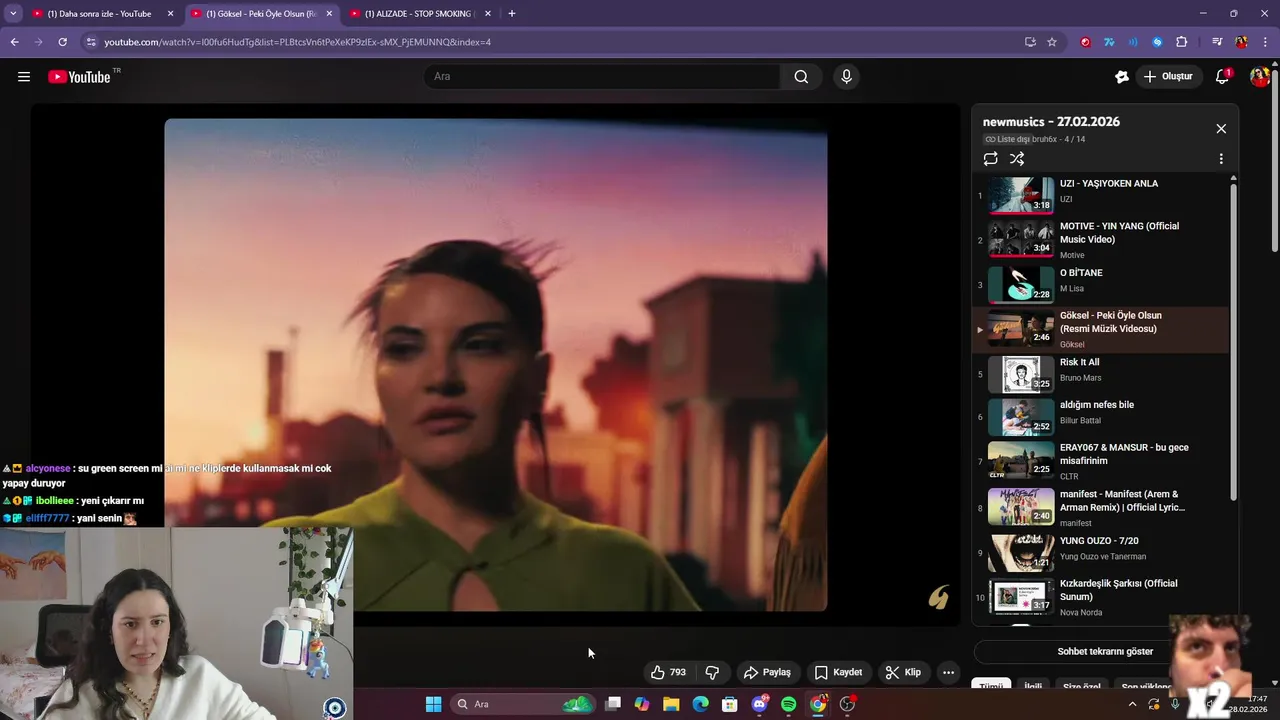Image resolution: width=1280 pixels, height=720 pixels.
Task: Play ERAY067 & MANSUR - bu gece misafirinim
Action: pyautogui.click(x=1100, y=460)
